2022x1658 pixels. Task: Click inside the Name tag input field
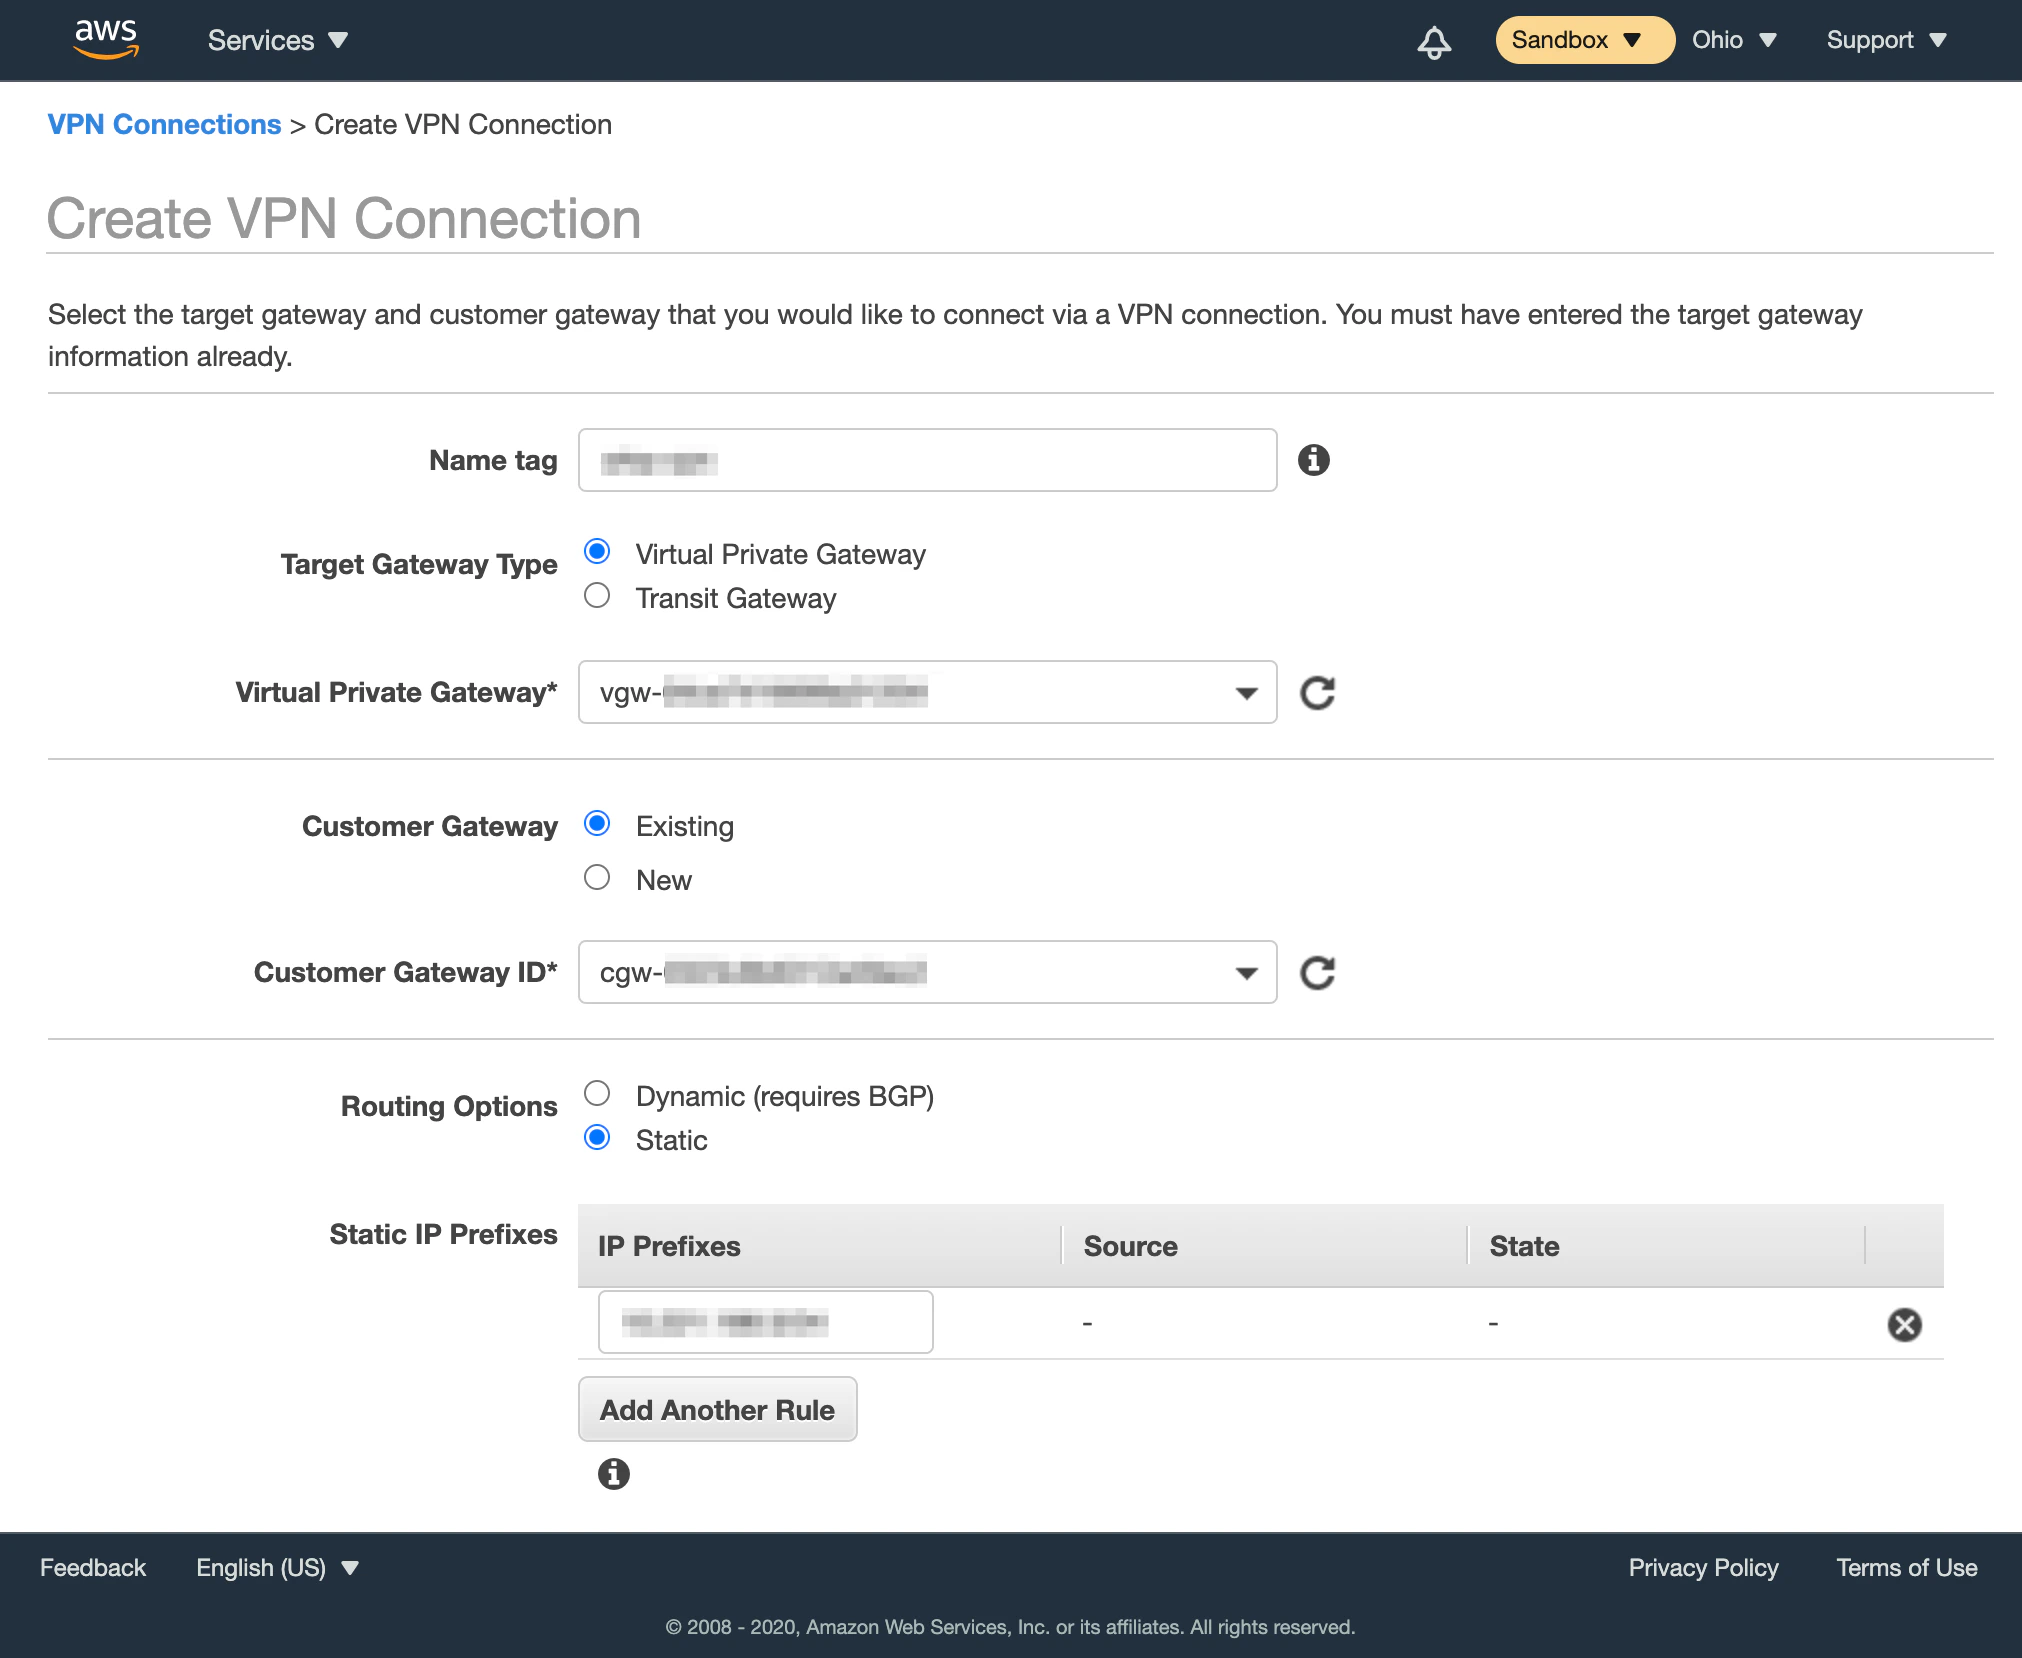click(926, 460)
